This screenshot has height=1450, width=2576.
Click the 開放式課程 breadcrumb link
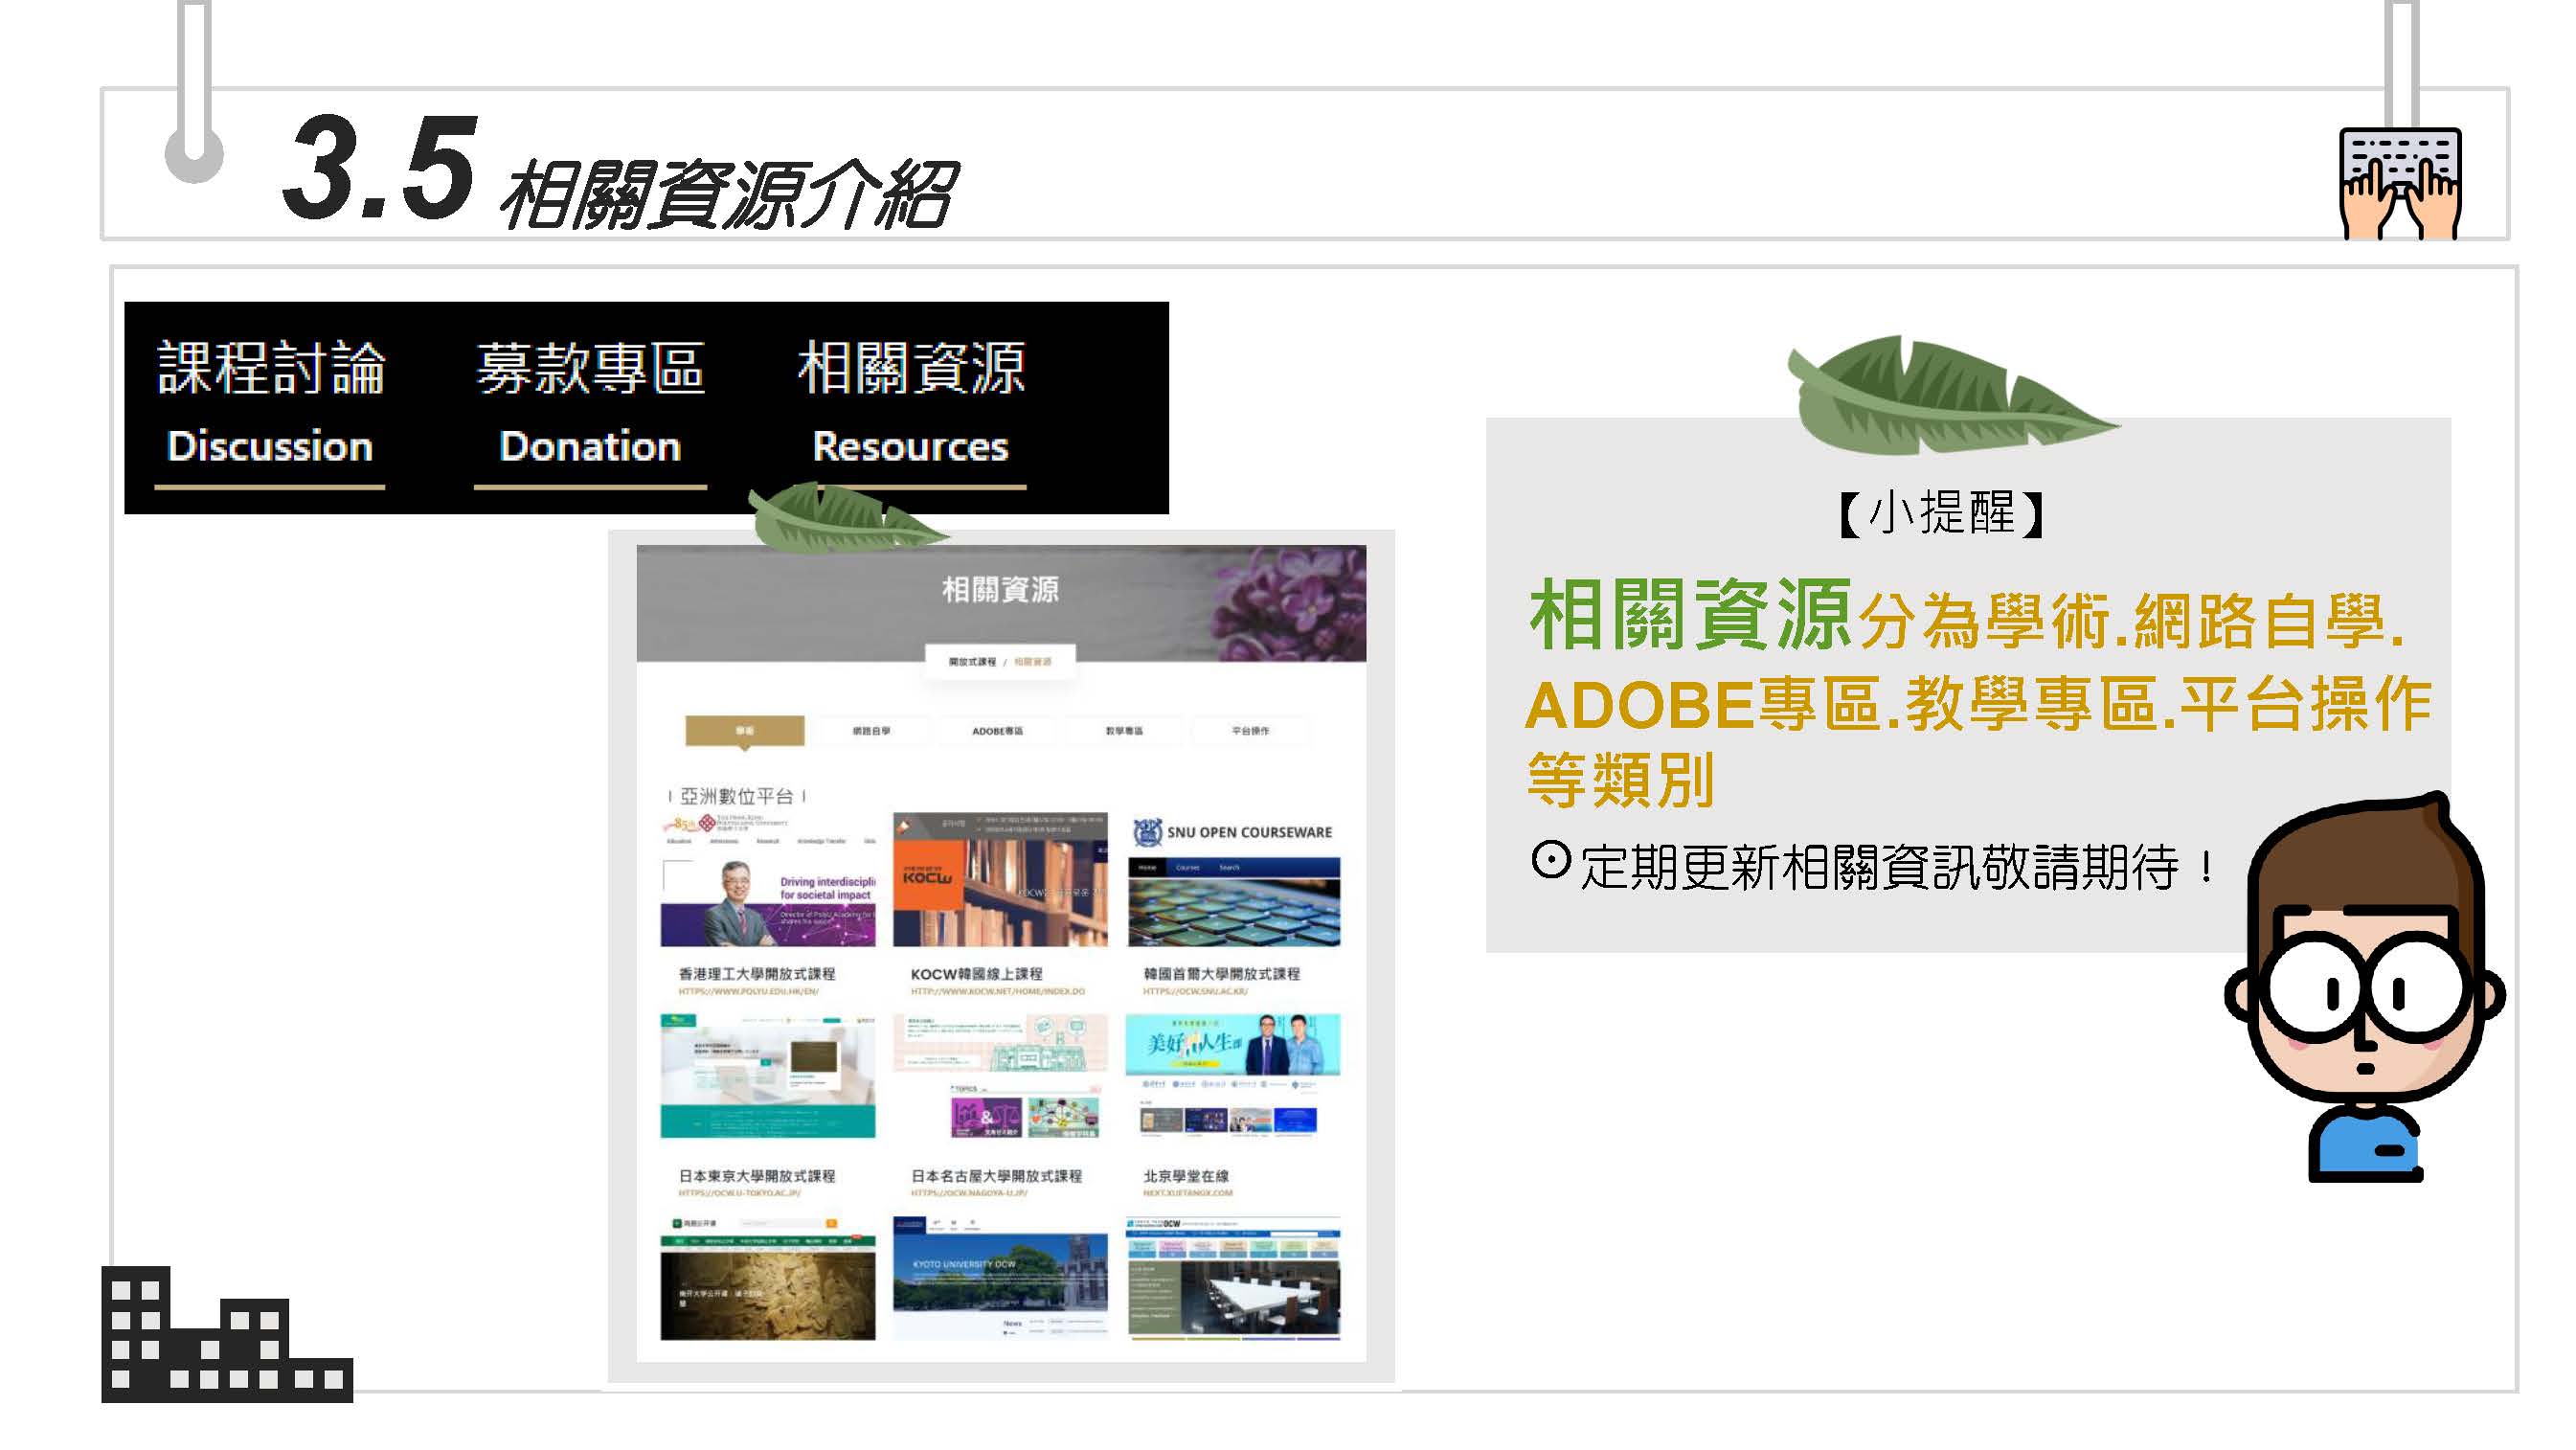(x=971, y=662)
